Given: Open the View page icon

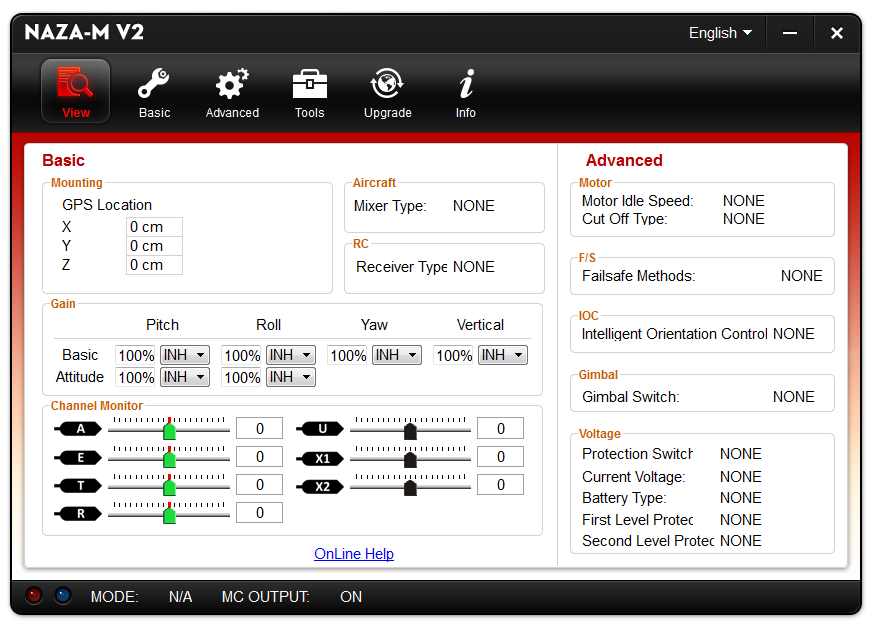Looking at the screenshot, I should pyautogui.click(x=75, y=91).
